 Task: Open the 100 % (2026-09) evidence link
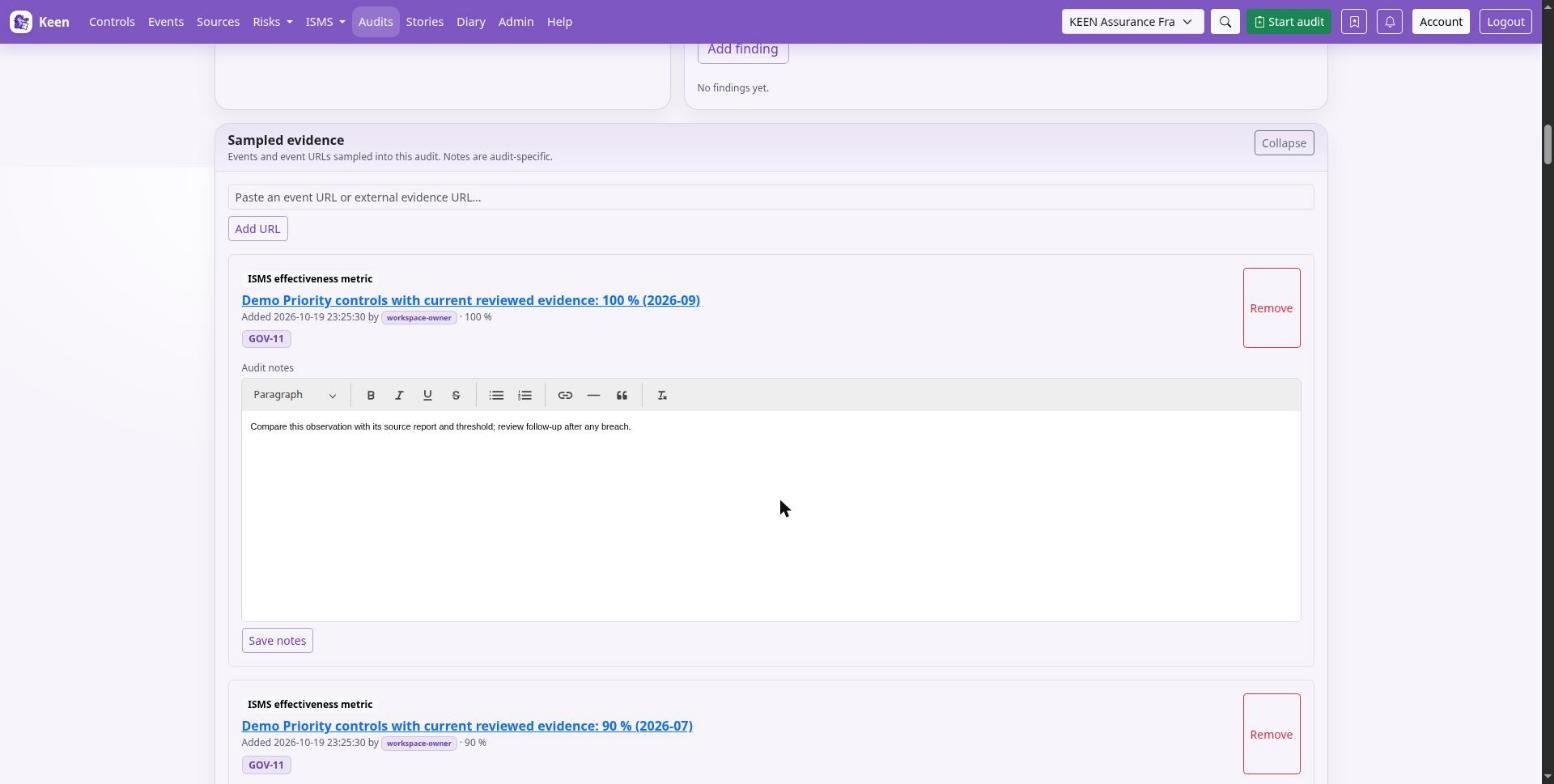[470, 300]
